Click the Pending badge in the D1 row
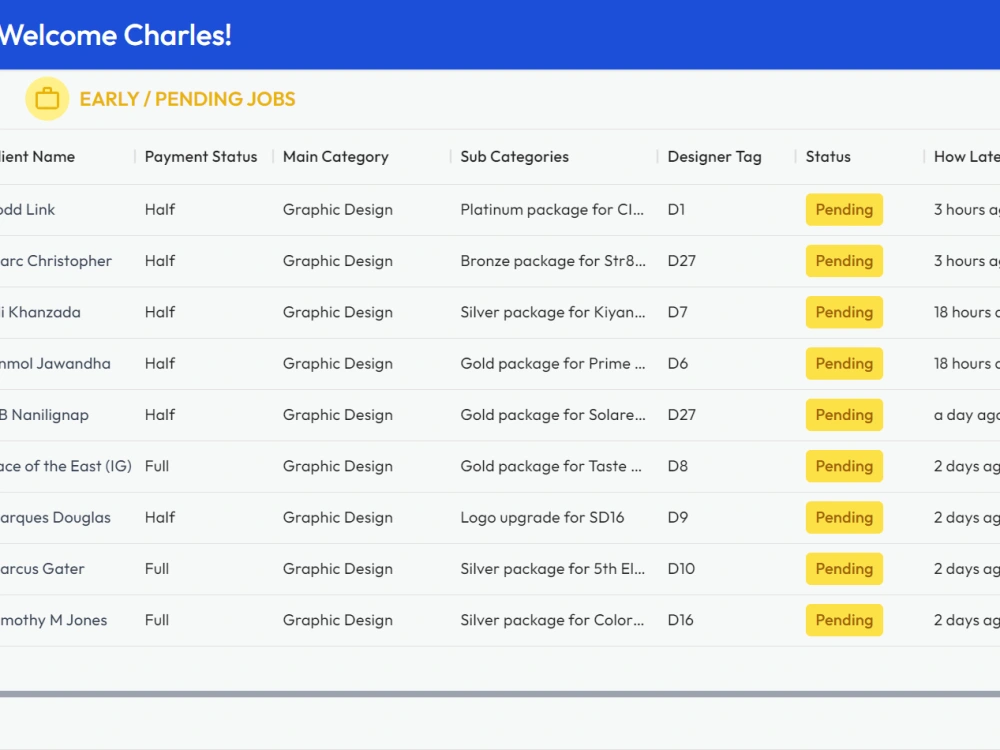Screen dimensions: 1000x750 (844, 210)
